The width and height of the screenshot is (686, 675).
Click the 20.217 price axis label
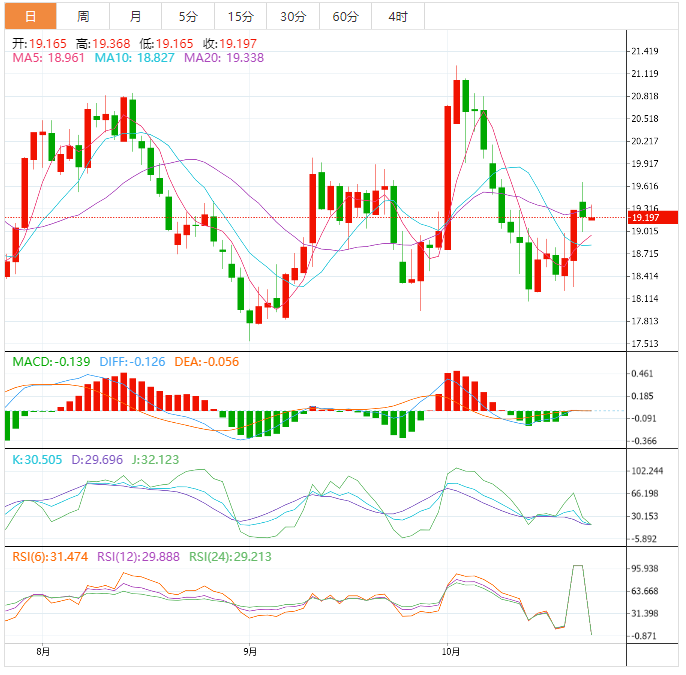point(645,141)
